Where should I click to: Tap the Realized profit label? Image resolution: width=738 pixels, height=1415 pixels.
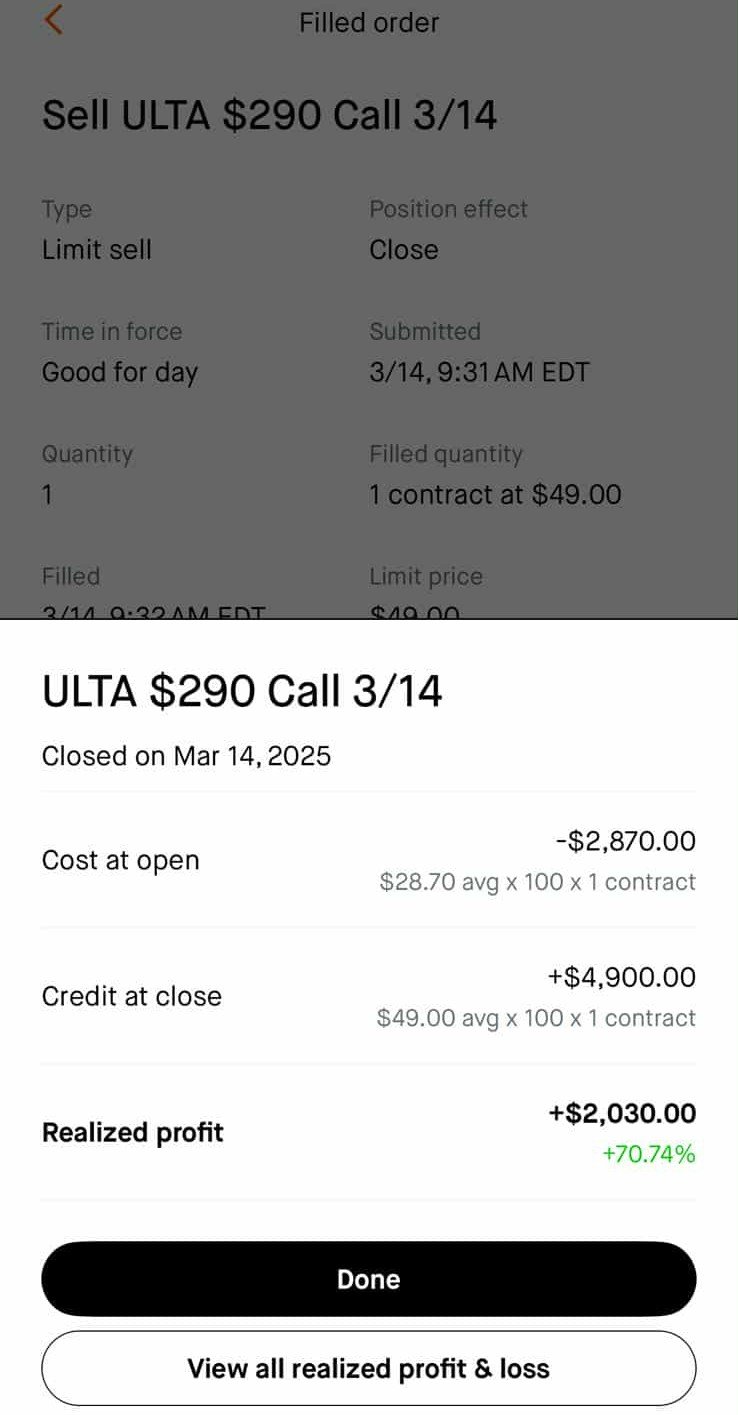pyautogui.click(x=133, y=1132)
